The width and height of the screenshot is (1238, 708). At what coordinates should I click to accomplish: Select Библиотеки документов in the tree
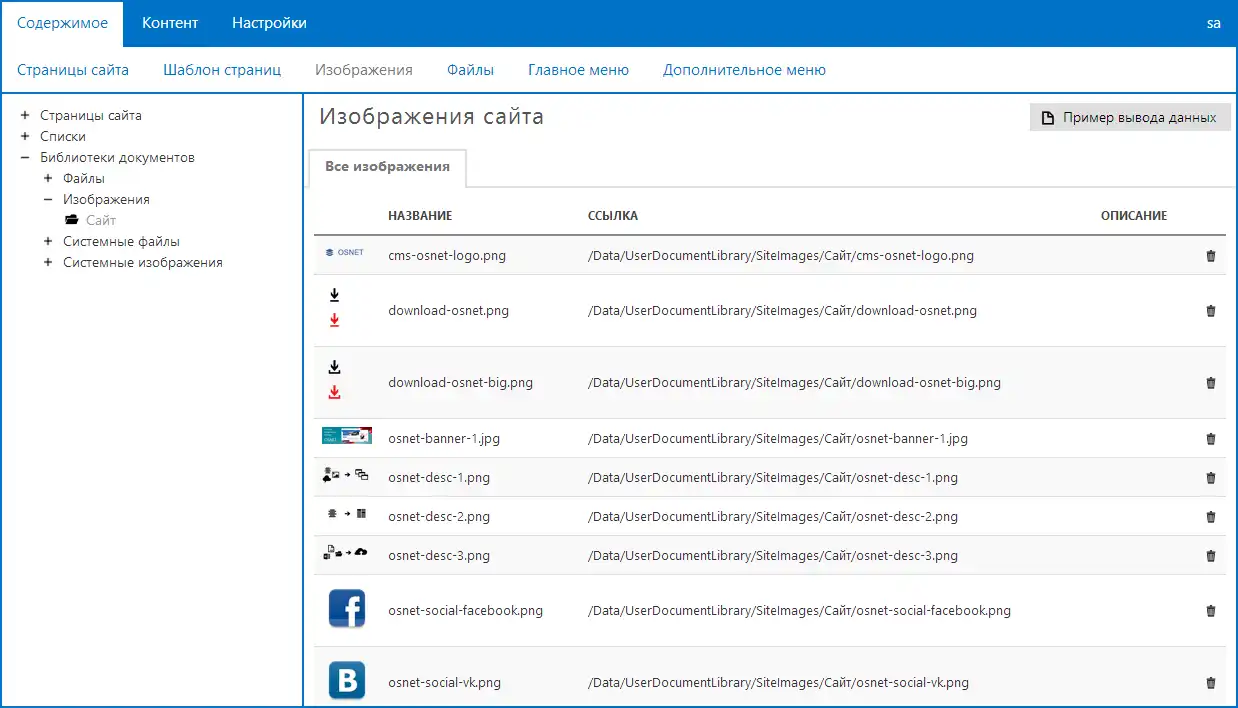[117, 157]
